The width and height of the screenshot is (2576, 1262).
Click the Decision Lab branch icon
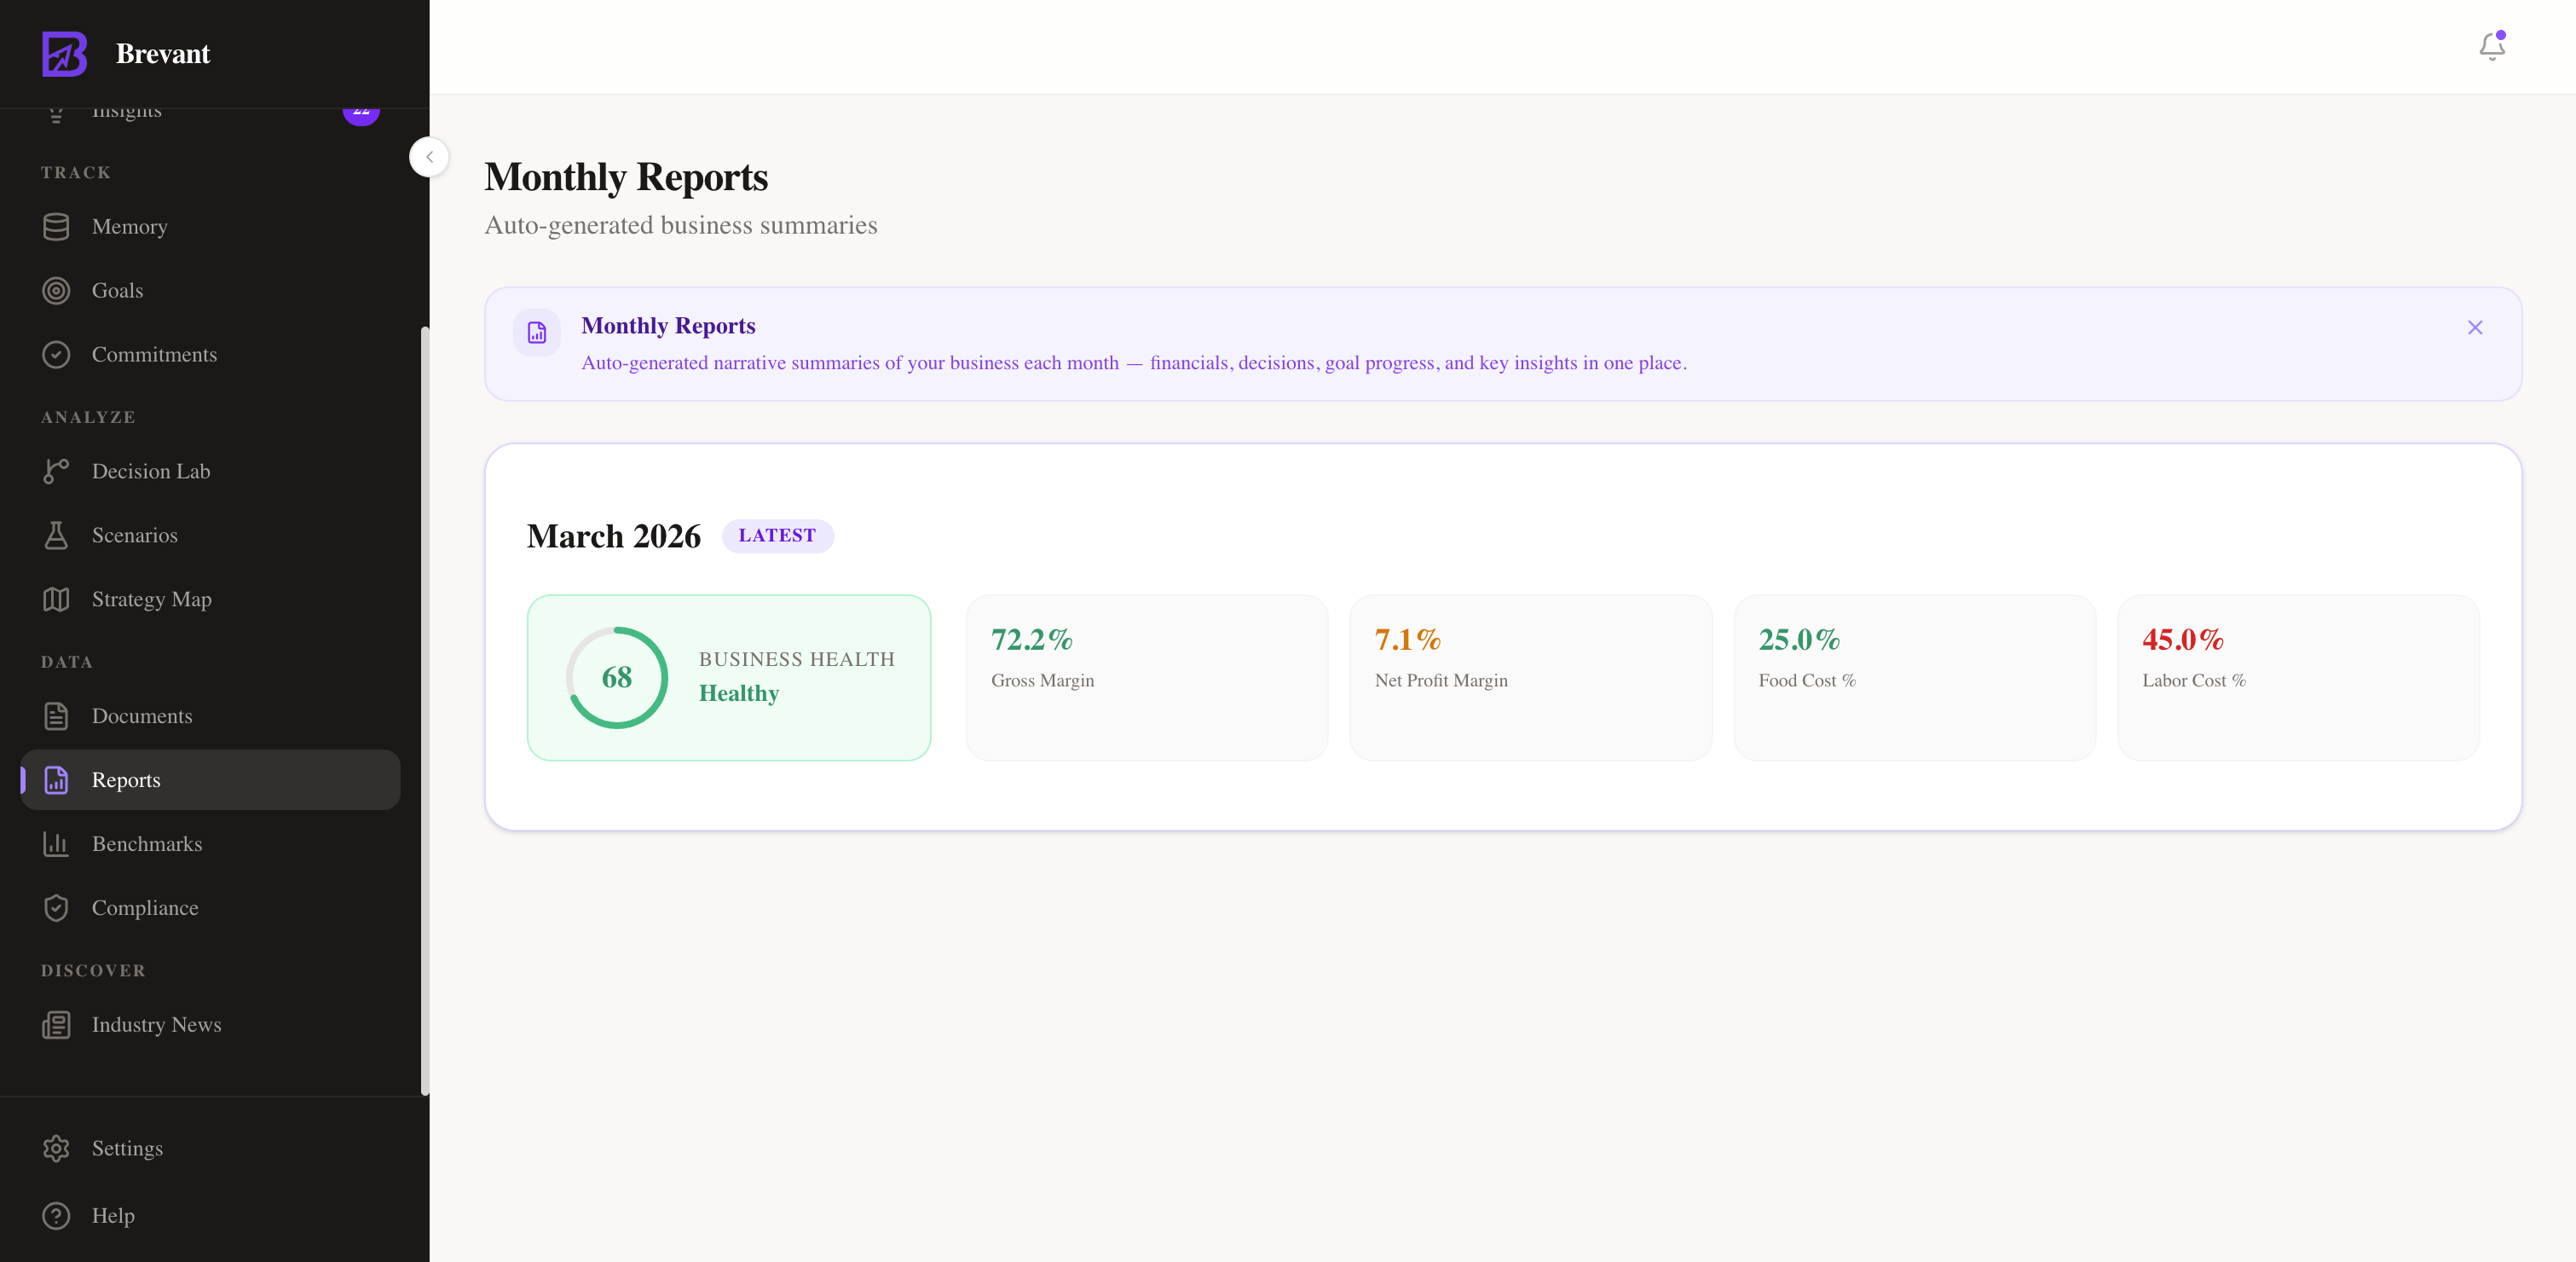click(x=56, y=471)
